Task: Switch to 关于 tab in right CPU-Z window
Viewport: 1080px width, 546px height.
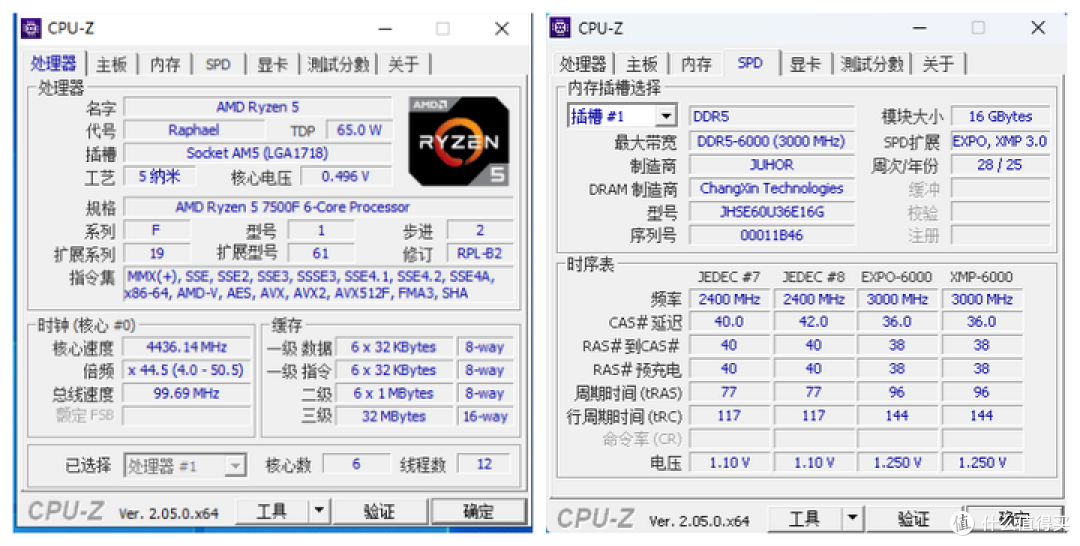Action: (x=938, y=64)
